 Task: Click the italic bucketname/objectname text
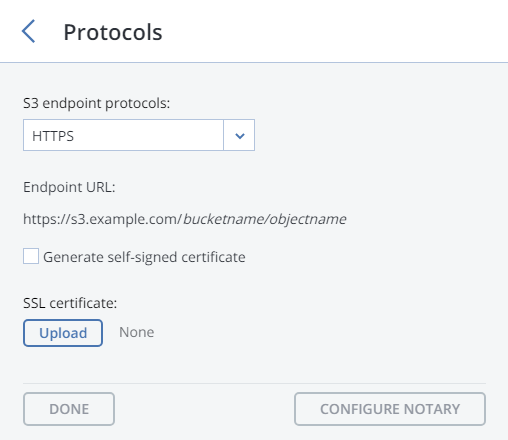point(265,220)
